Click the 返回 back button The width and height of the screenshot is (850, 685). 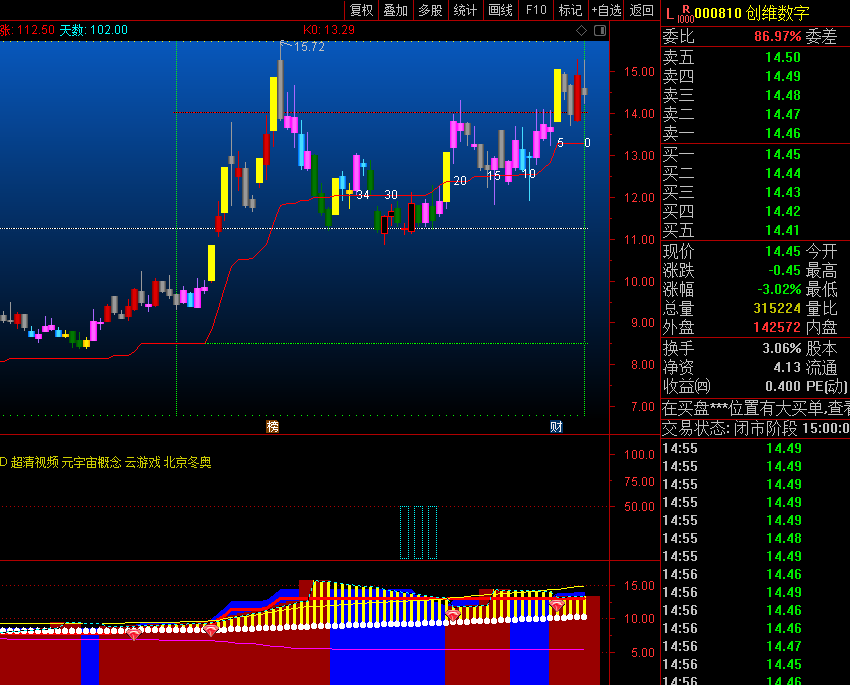[x=641, y=10]
